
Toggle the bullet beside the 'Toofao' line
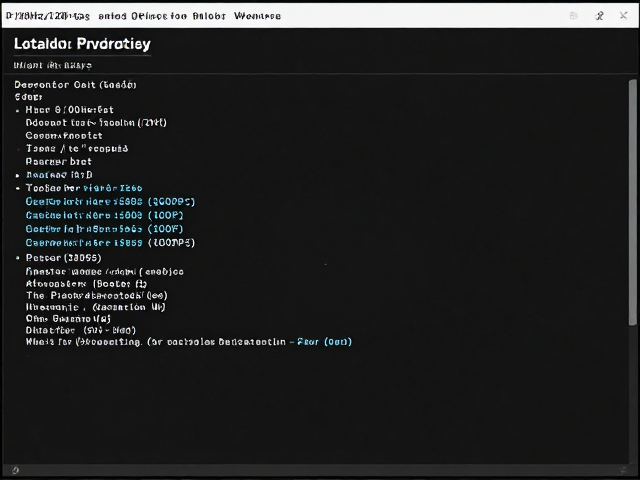point(18,189)
